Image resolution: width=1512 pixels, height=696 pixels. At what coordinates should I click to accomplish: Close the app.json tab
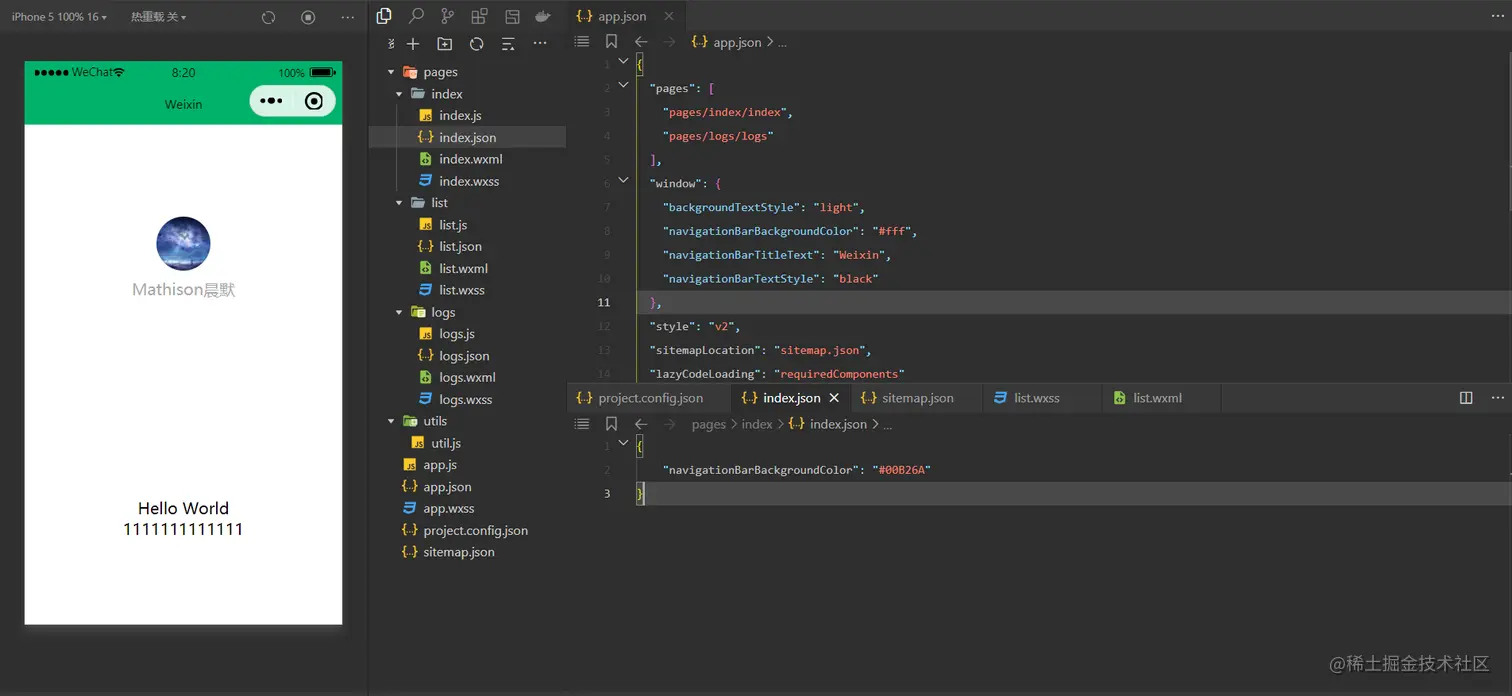pos(669,16)
